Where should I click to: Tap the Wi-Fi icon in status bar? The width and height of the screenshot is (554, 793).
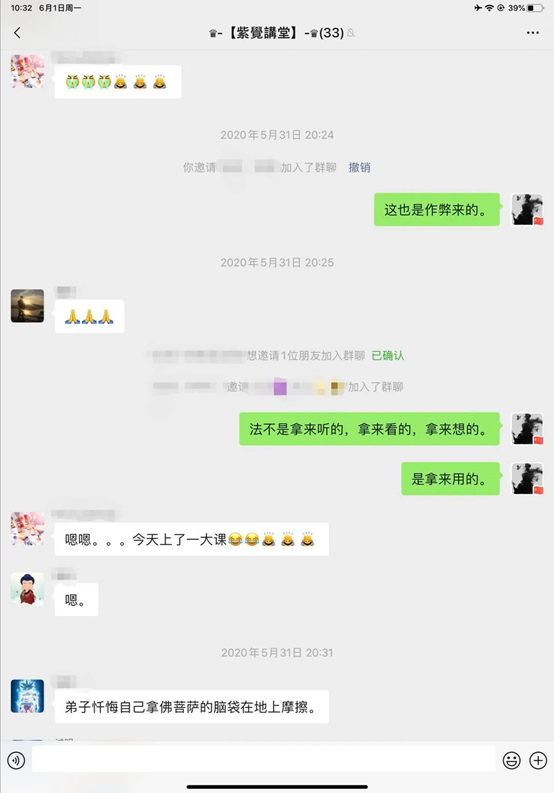(489, 8)
